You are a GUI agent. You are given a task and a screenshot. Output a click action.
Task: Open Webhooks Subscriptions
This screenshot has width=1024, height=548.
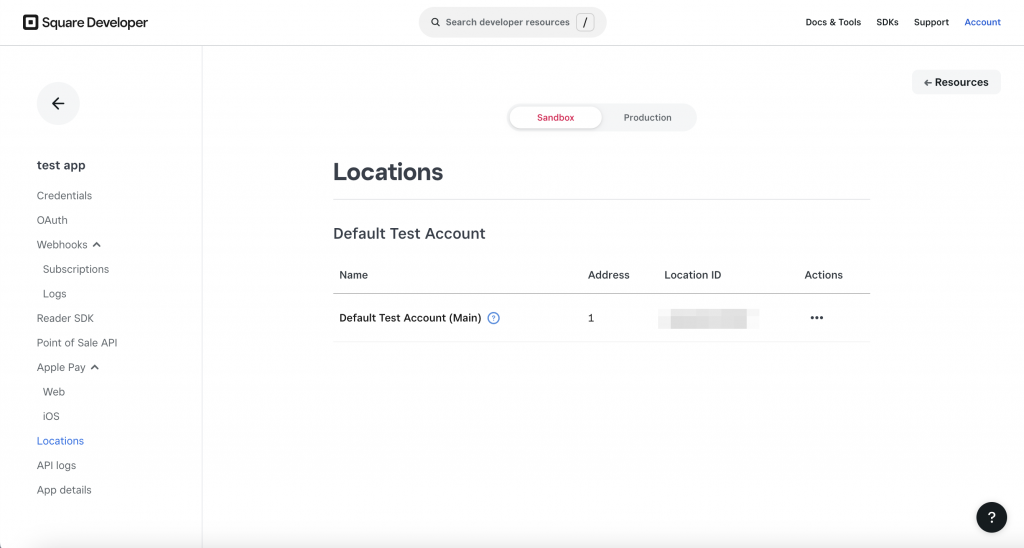pyautogui.click(x=76, y=269)
